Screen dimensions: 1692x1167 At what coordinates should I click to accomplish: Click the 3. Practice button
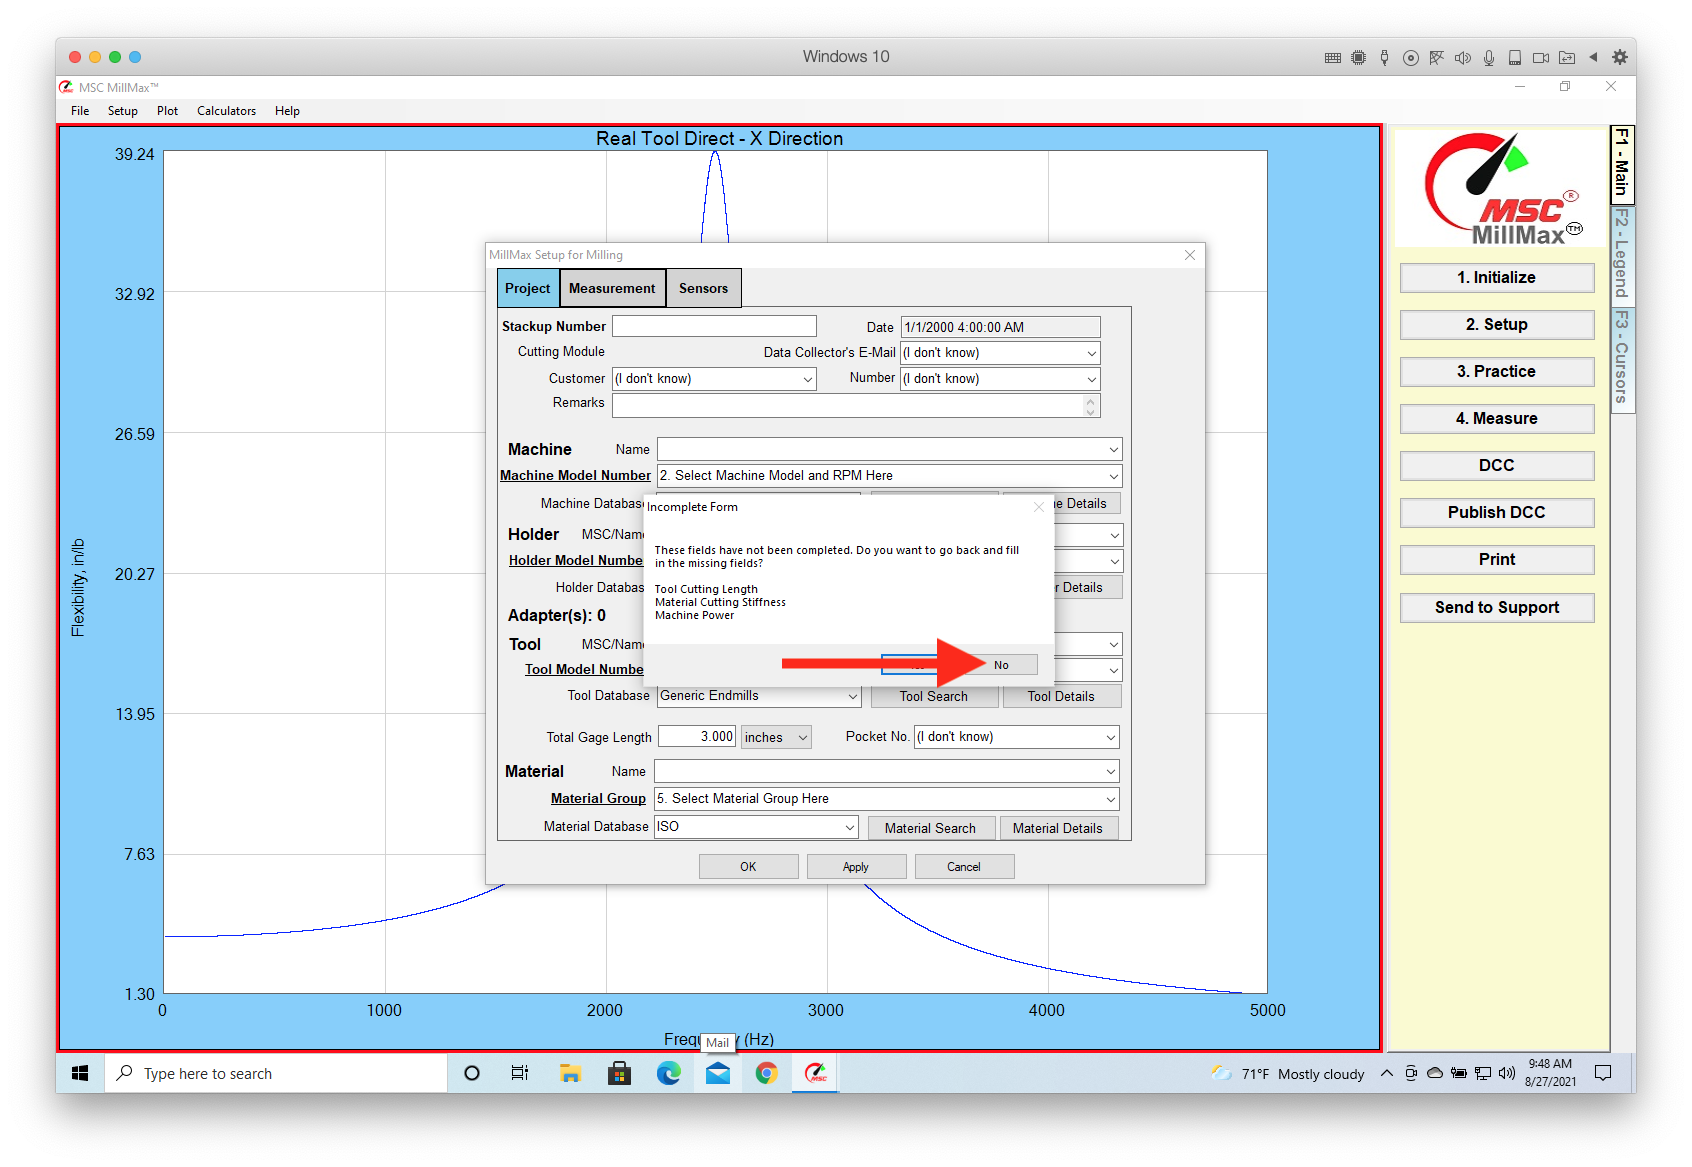pos(1497,372)
